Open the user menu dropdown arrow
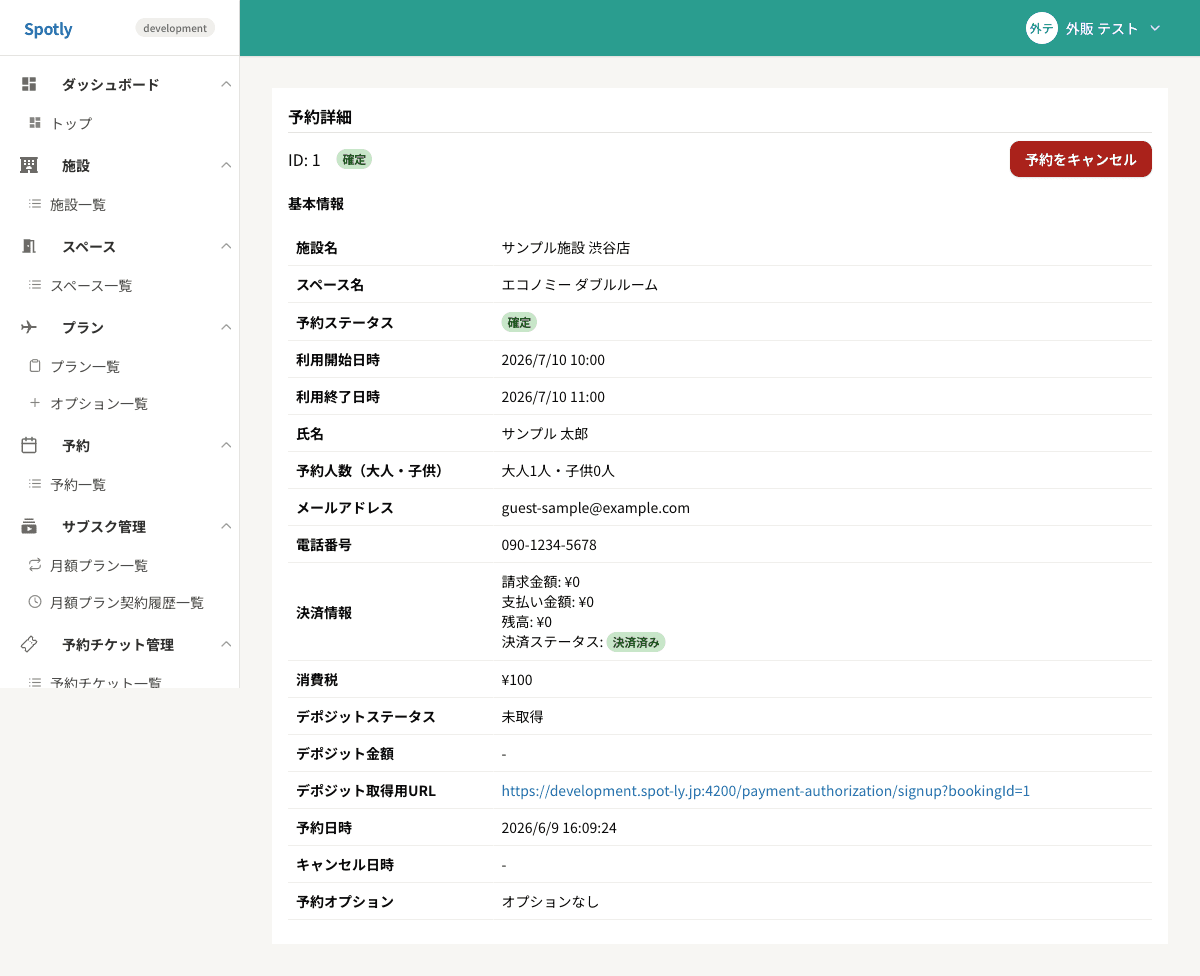 1155,28
